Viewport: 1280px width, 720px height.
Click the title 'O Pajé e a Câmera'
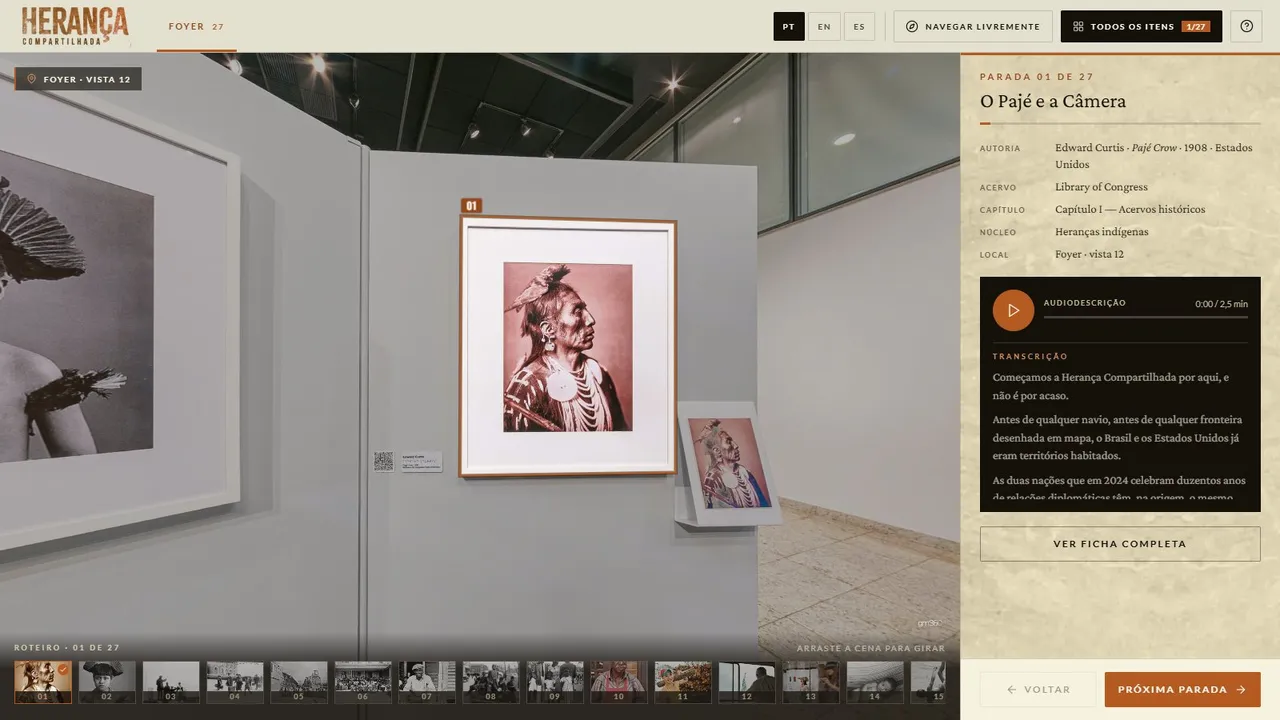click(1053, 101)
